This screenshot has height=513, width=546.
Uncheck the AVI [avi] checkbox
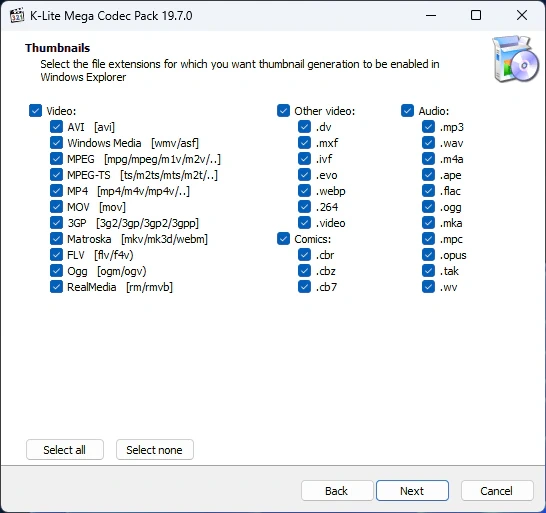point(56,127)
